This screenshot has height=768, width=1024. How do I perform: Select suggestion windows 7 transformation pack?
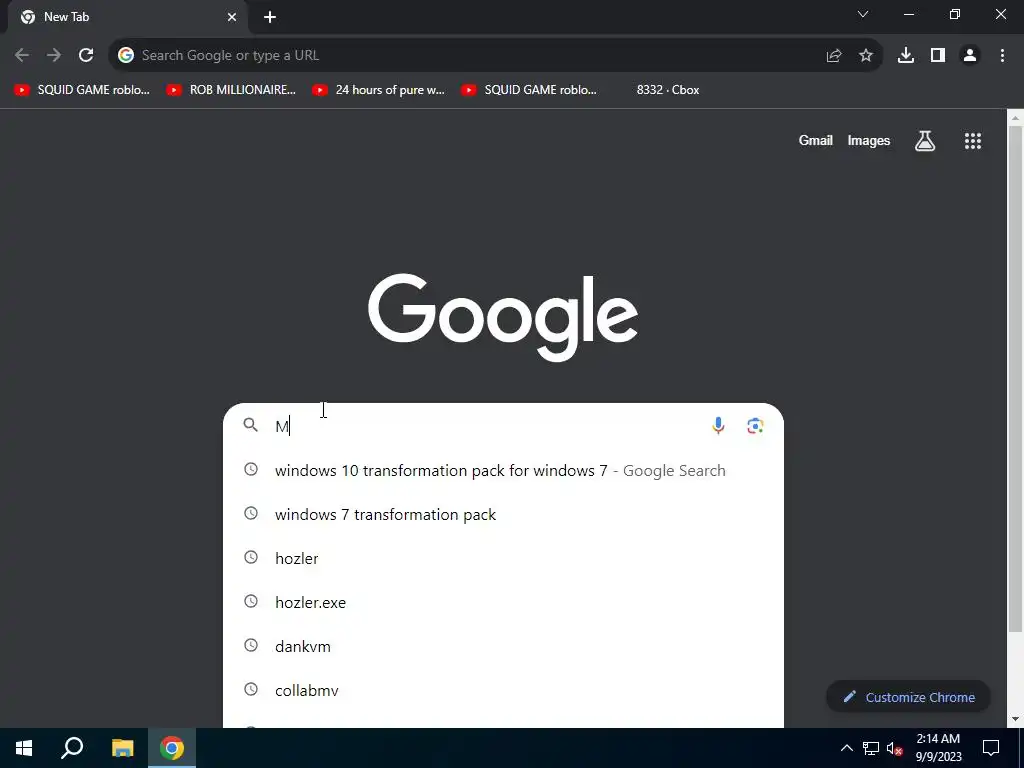click(x=503, y=515)
